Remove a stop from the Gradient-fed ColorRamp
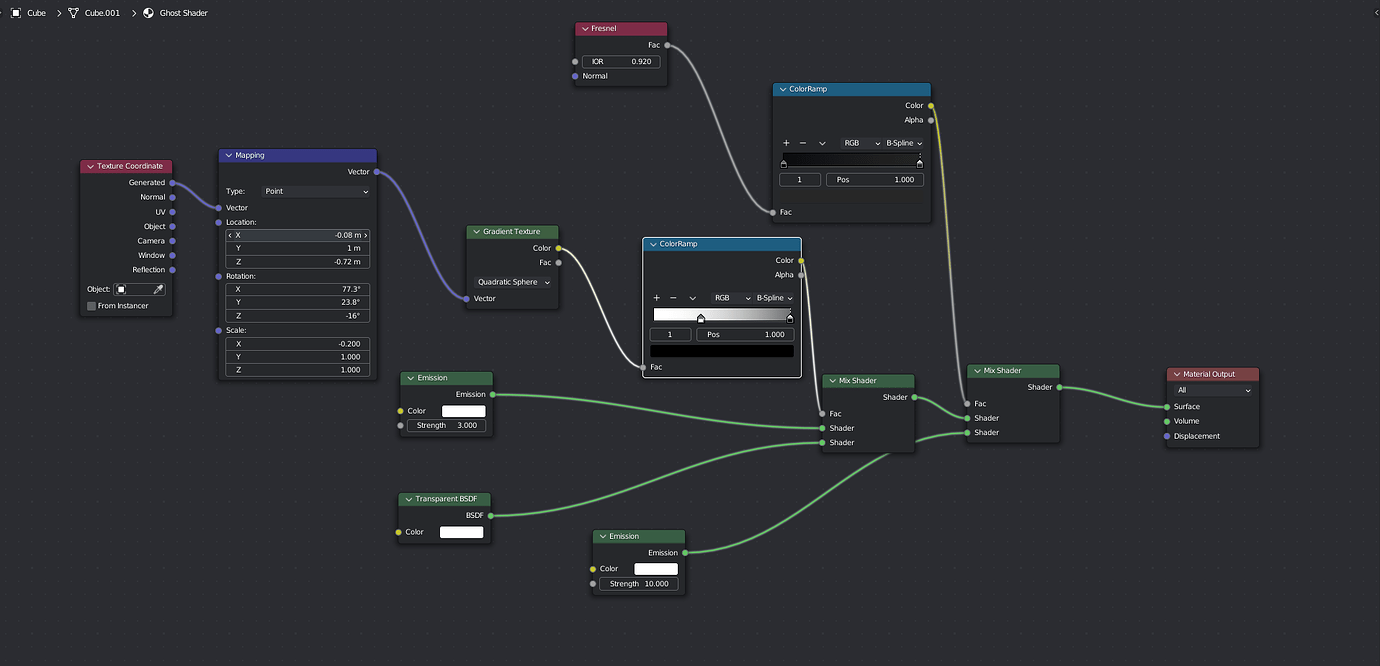1380x666 pixels. [673, 298]
